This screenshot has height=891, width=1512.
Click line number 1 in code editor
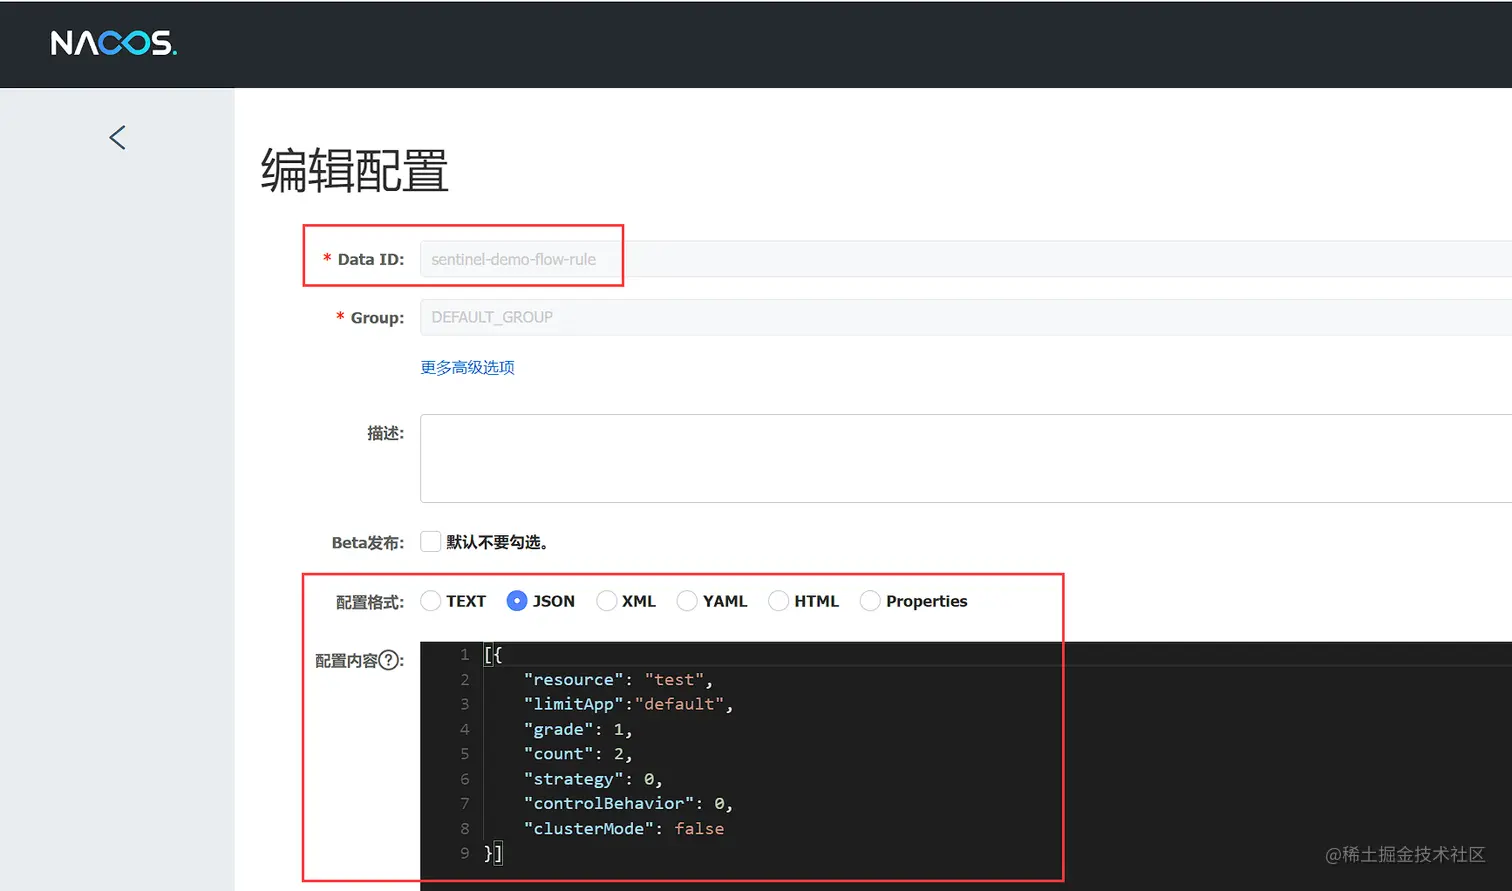click(464, 654)
